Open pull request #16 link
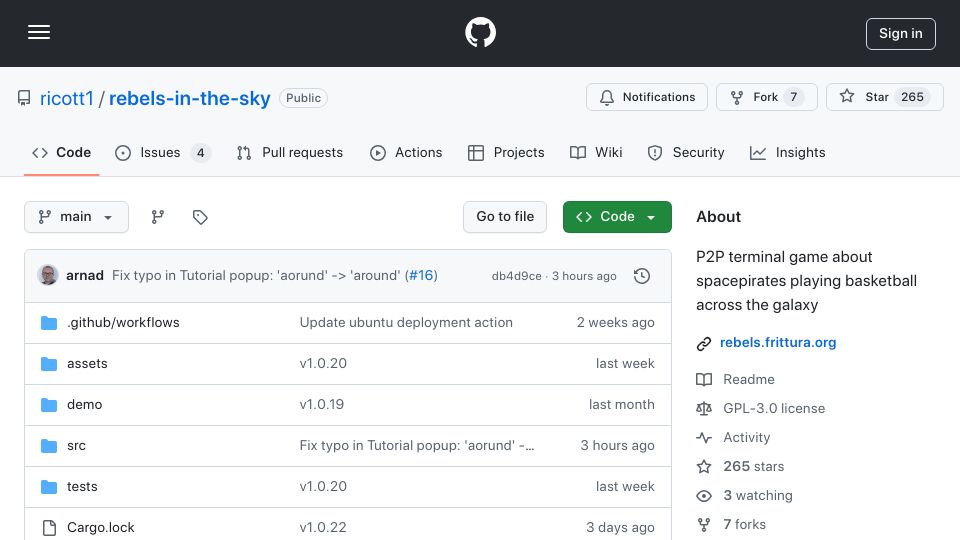 [x=421, y=276]
